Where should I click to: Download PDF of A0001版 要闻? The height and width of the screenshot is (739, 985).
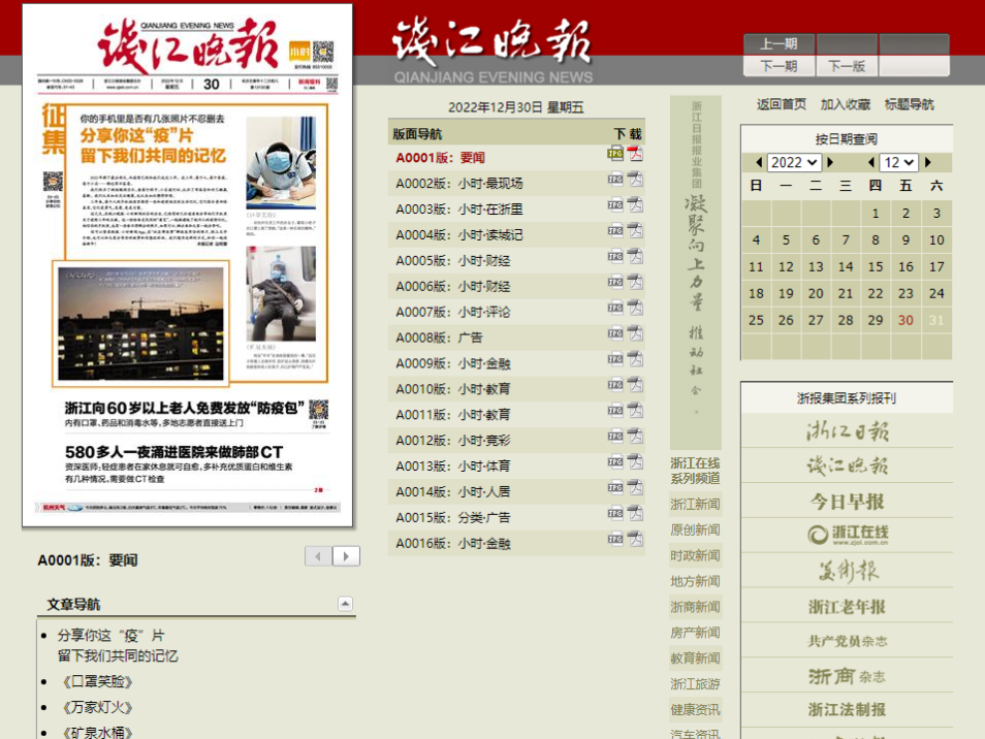pos(635,153)
